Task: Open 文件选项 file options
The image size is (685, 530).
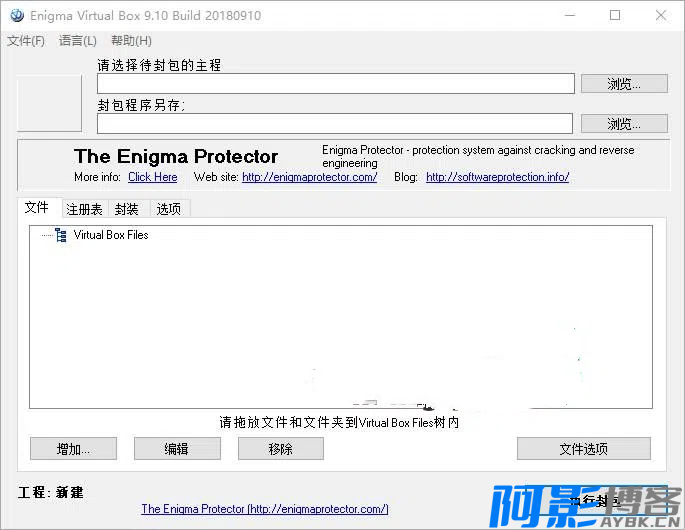Action: (x=584, y=449)
